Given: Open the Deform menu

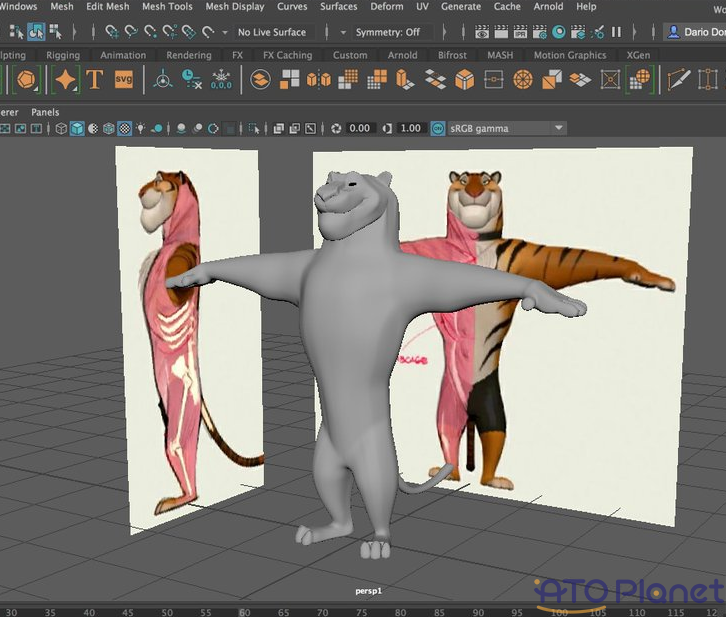Looking at the screenshot, I should tap(387, 6).
